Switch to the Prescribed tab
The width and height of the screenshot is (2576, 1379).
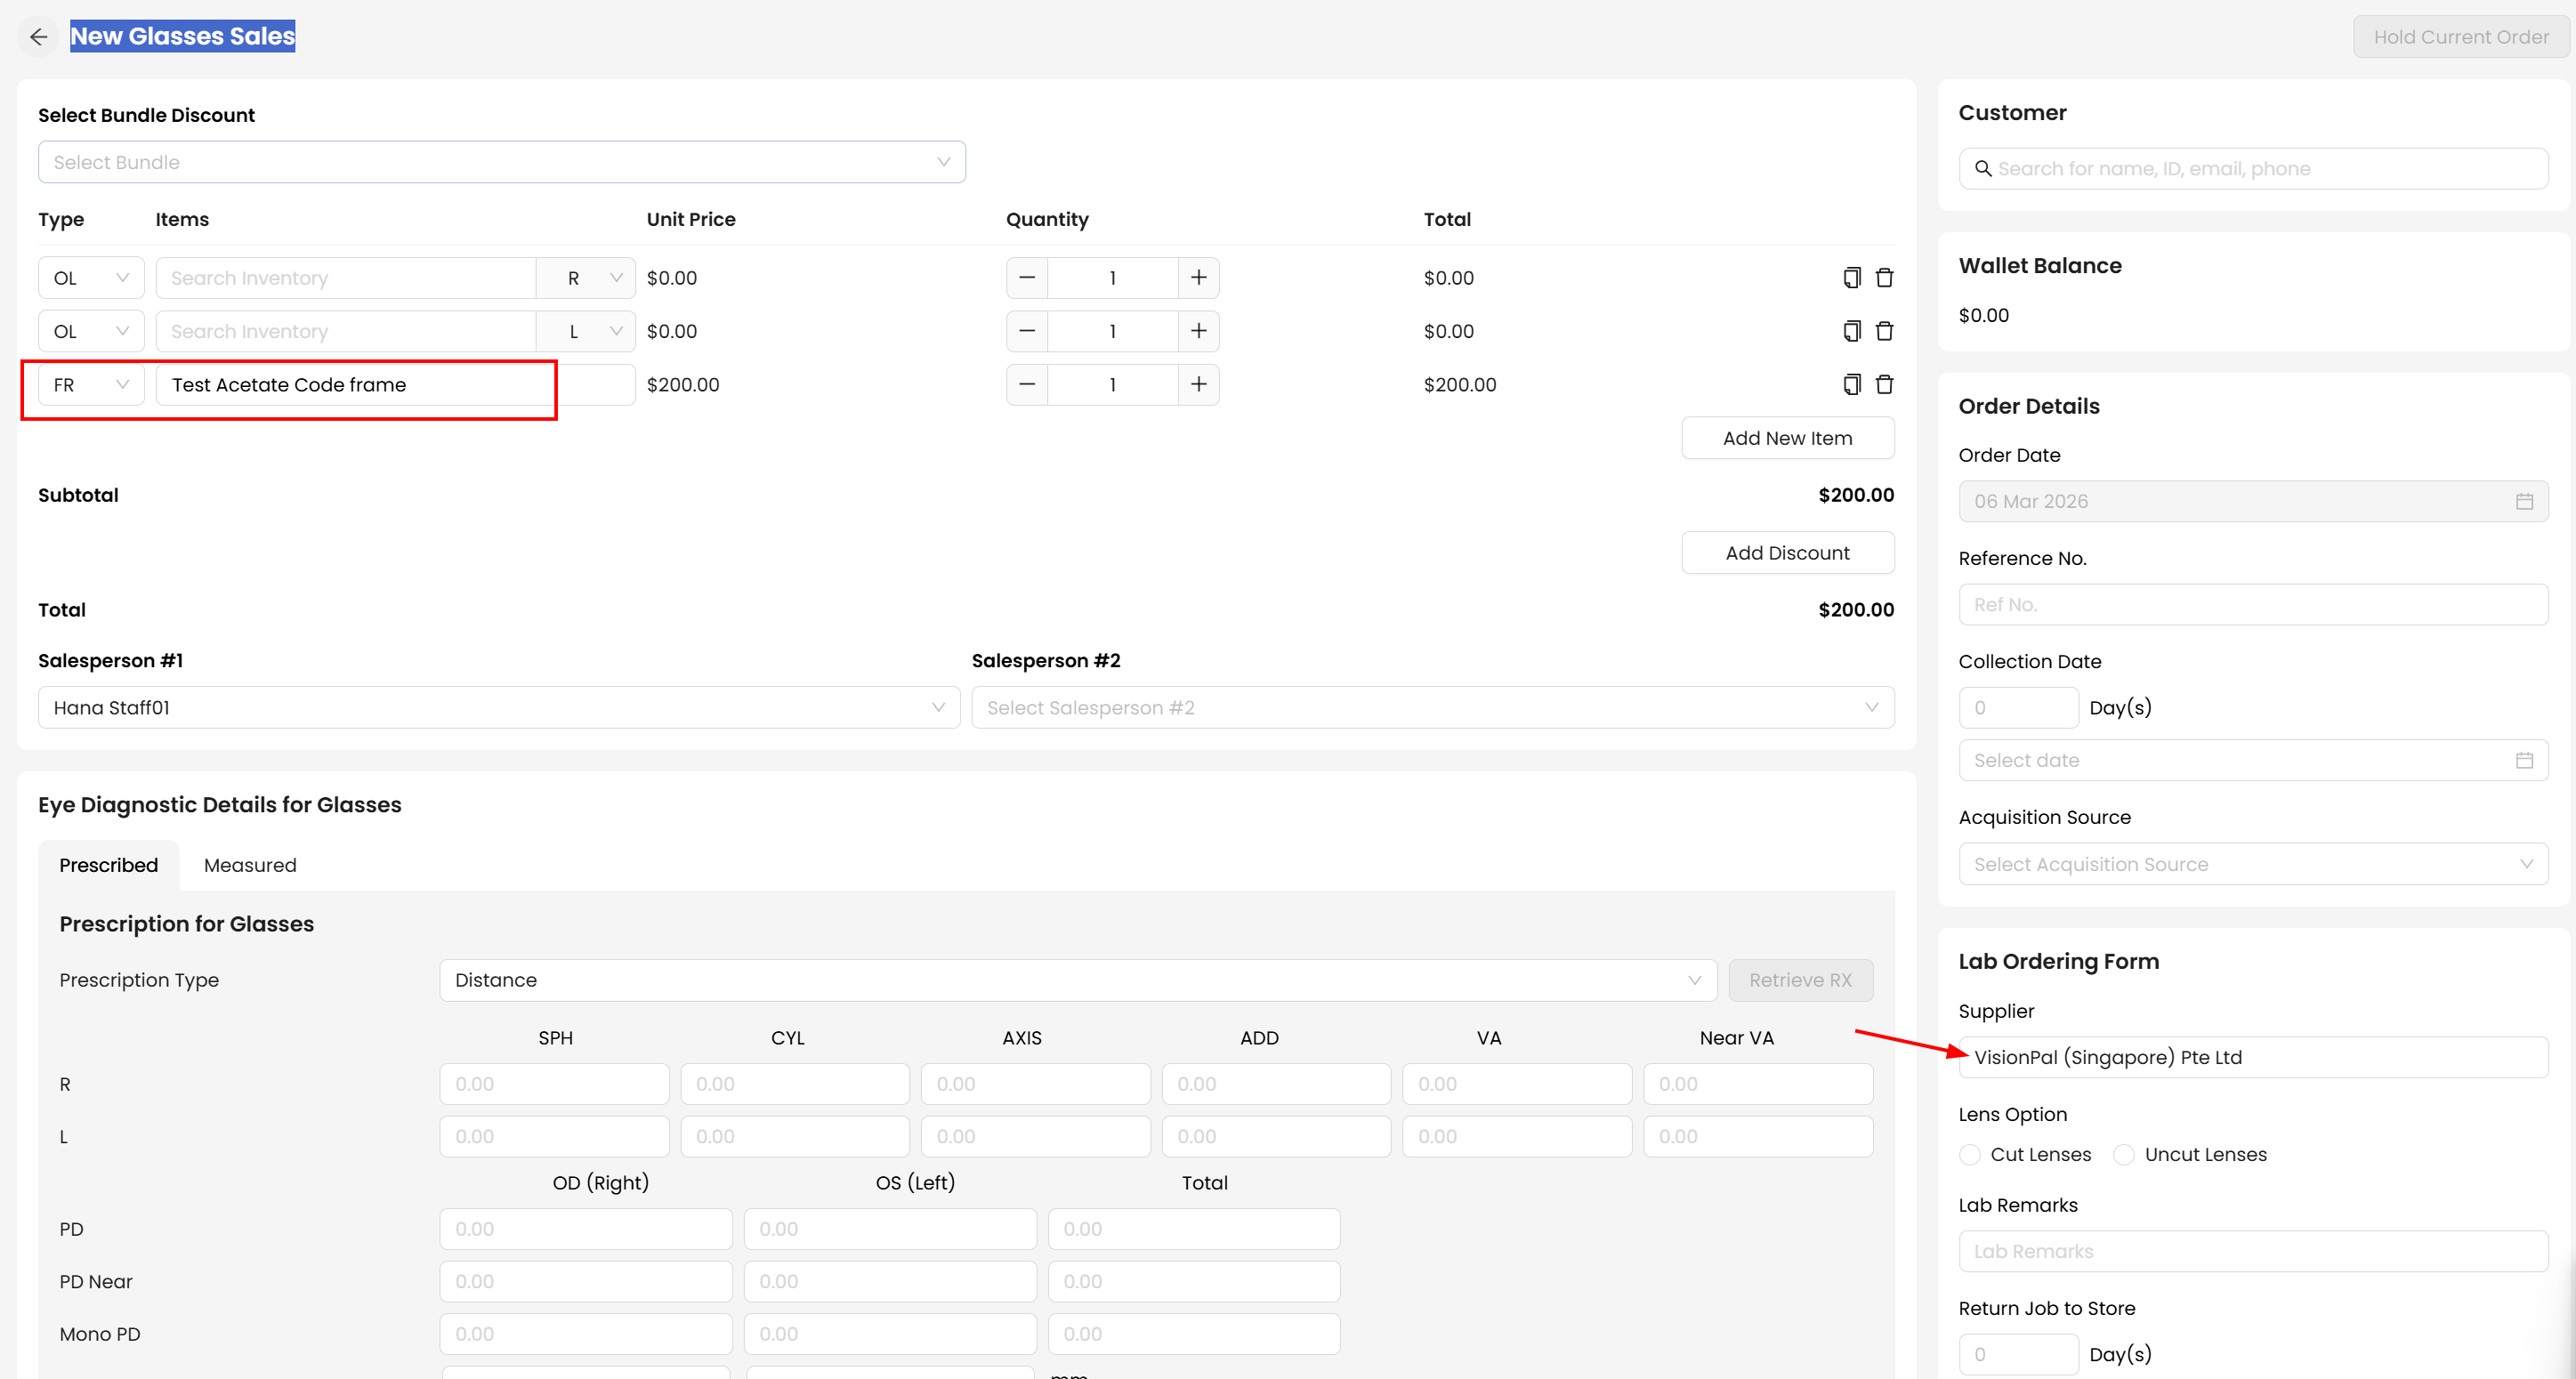108,865
